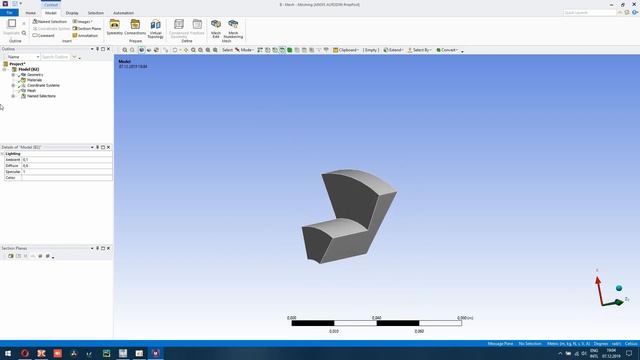Select Mesh in the outline tree

point(31,91)
